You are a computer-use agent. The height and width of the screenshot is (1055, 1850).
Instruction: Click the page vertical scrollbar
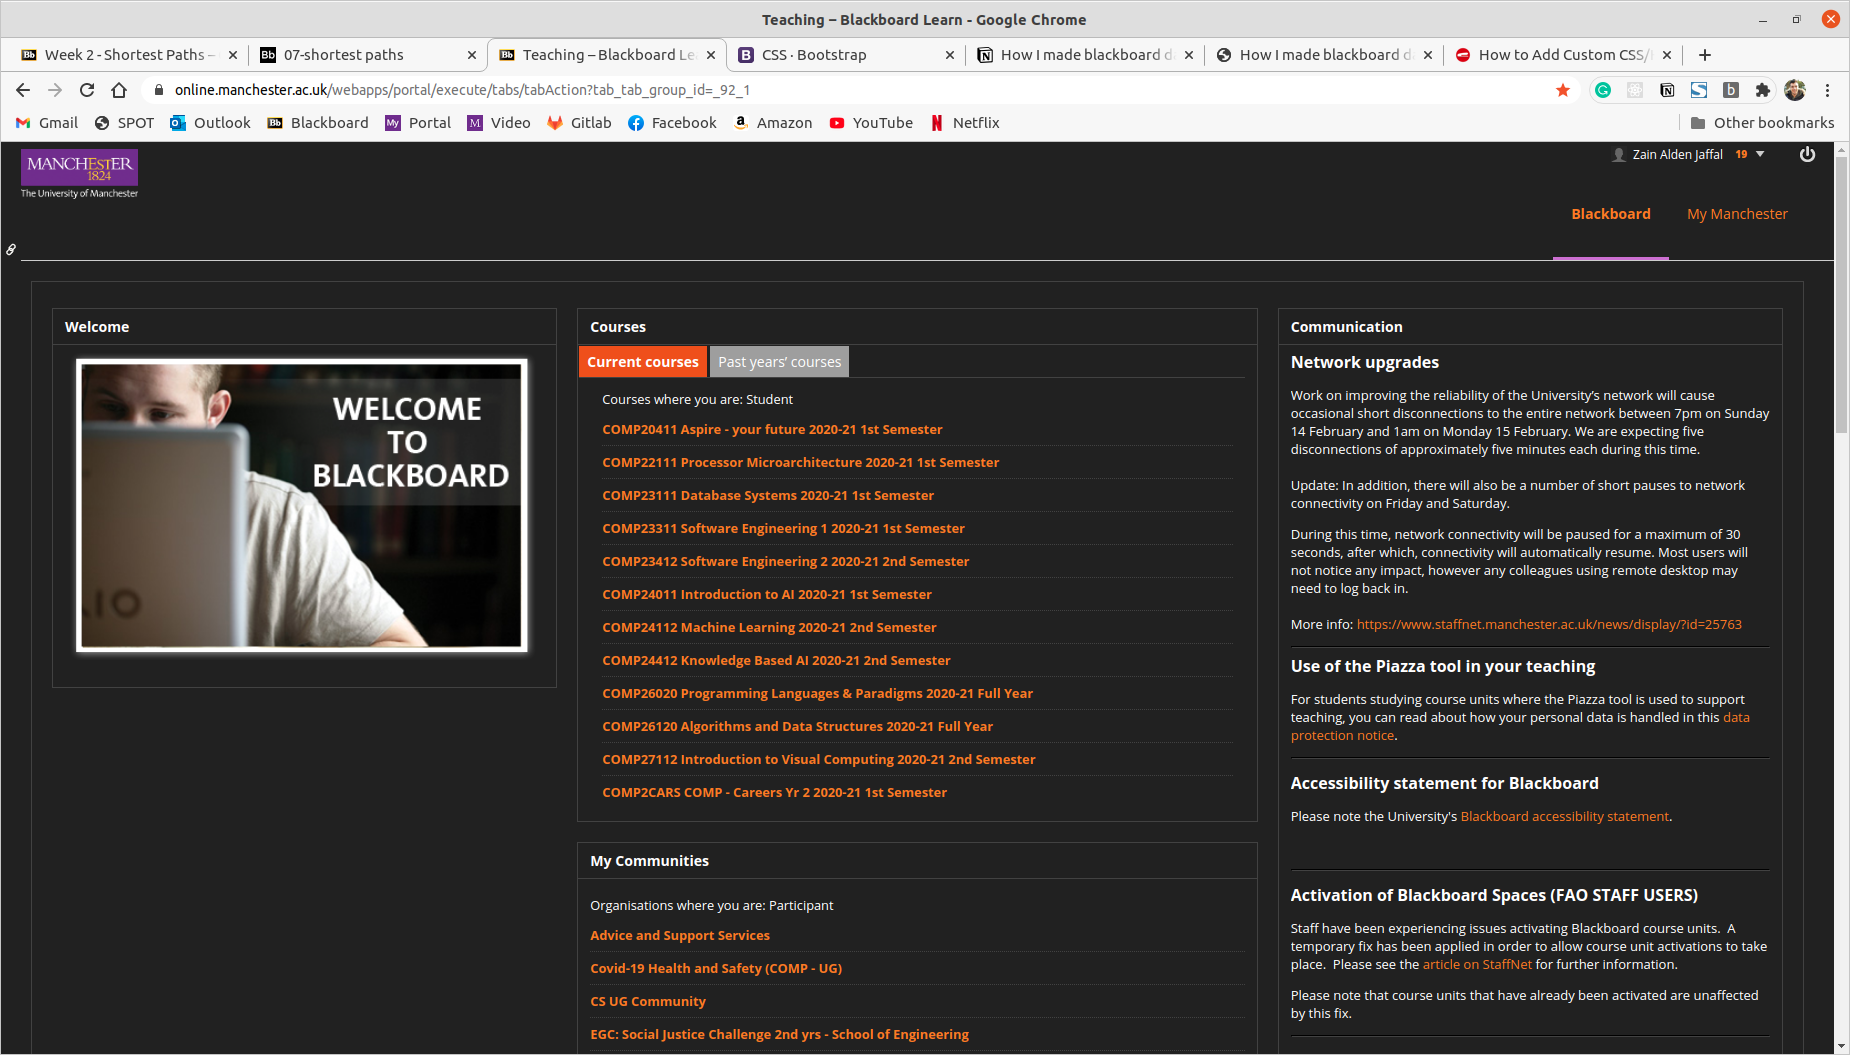point(1841,598)
